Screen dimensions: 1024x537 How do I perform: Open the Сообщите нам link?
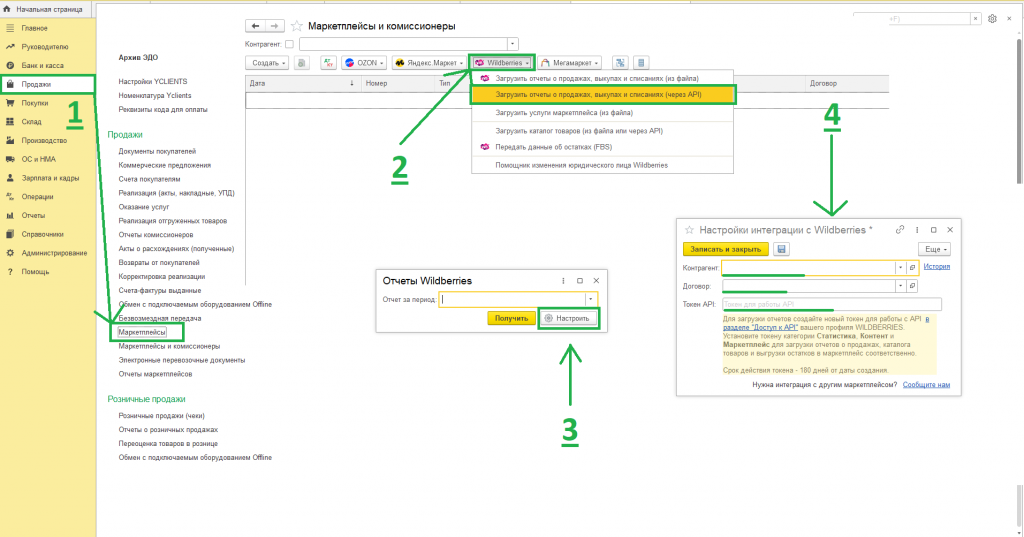tap(926, 385)
